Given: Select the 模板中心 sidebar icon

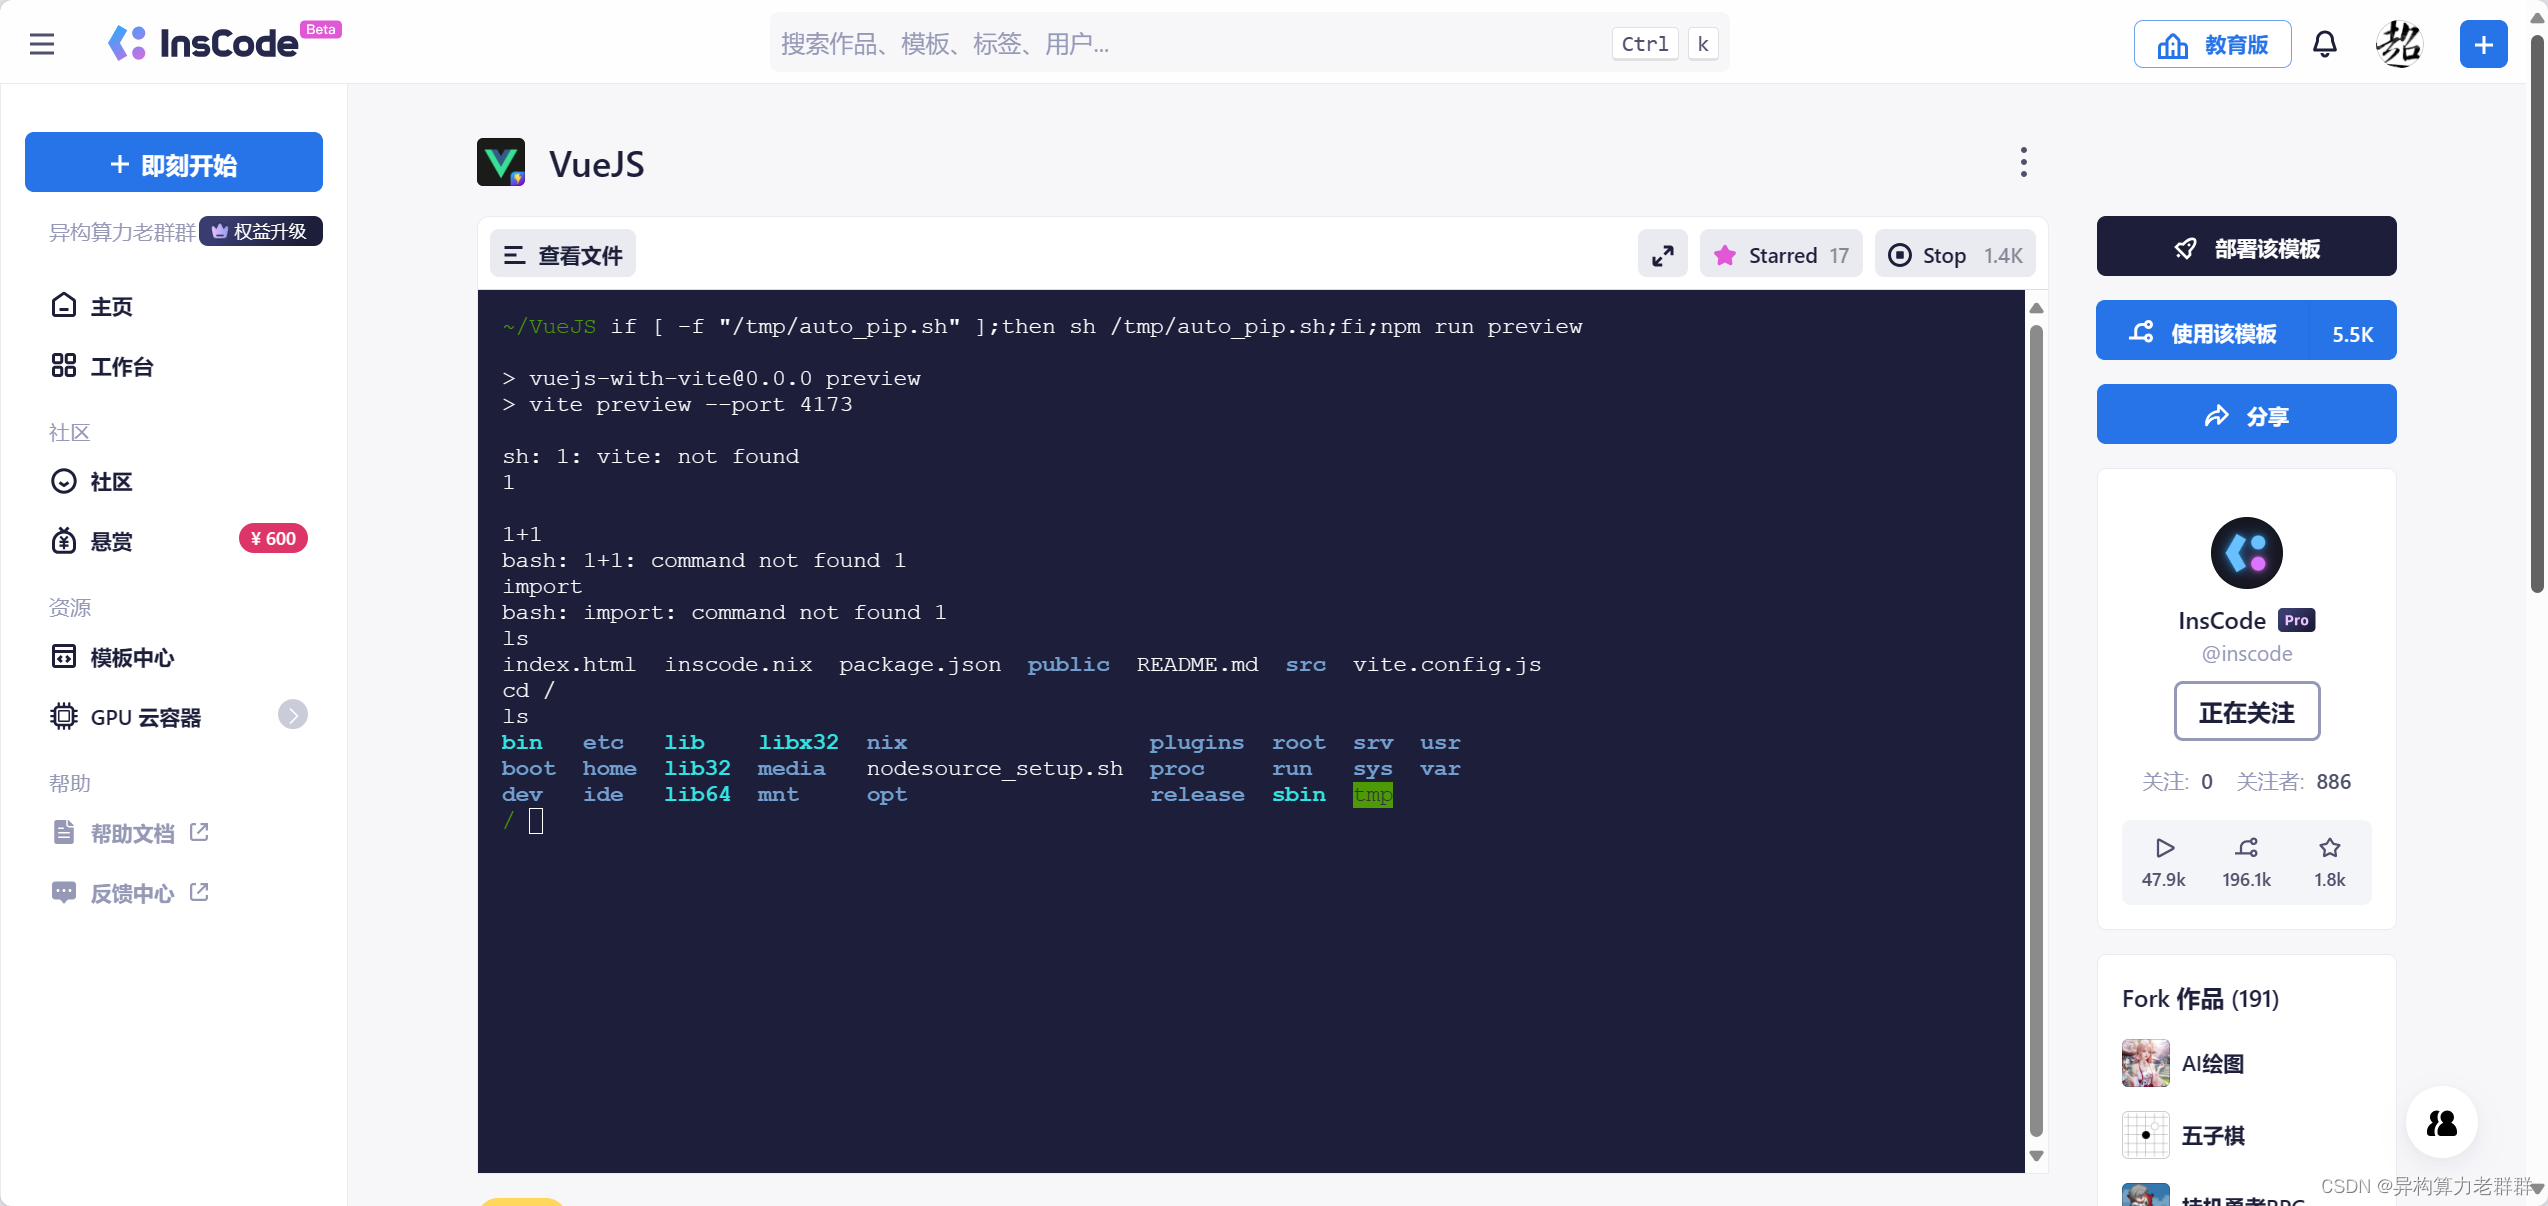Looking at the screenshot, I should click(64, 657).
